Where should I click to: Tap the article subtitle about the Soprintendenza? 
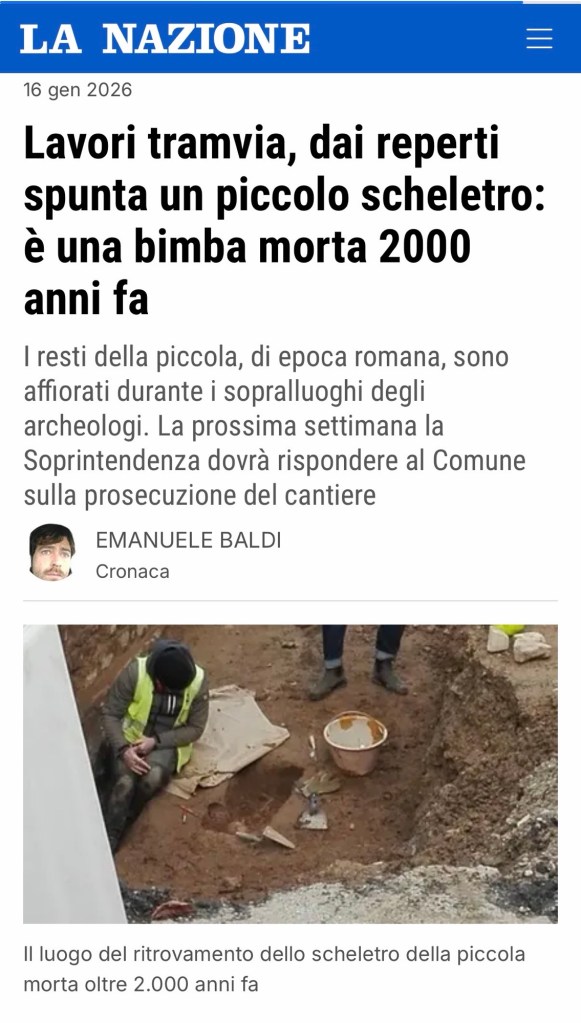275,426
